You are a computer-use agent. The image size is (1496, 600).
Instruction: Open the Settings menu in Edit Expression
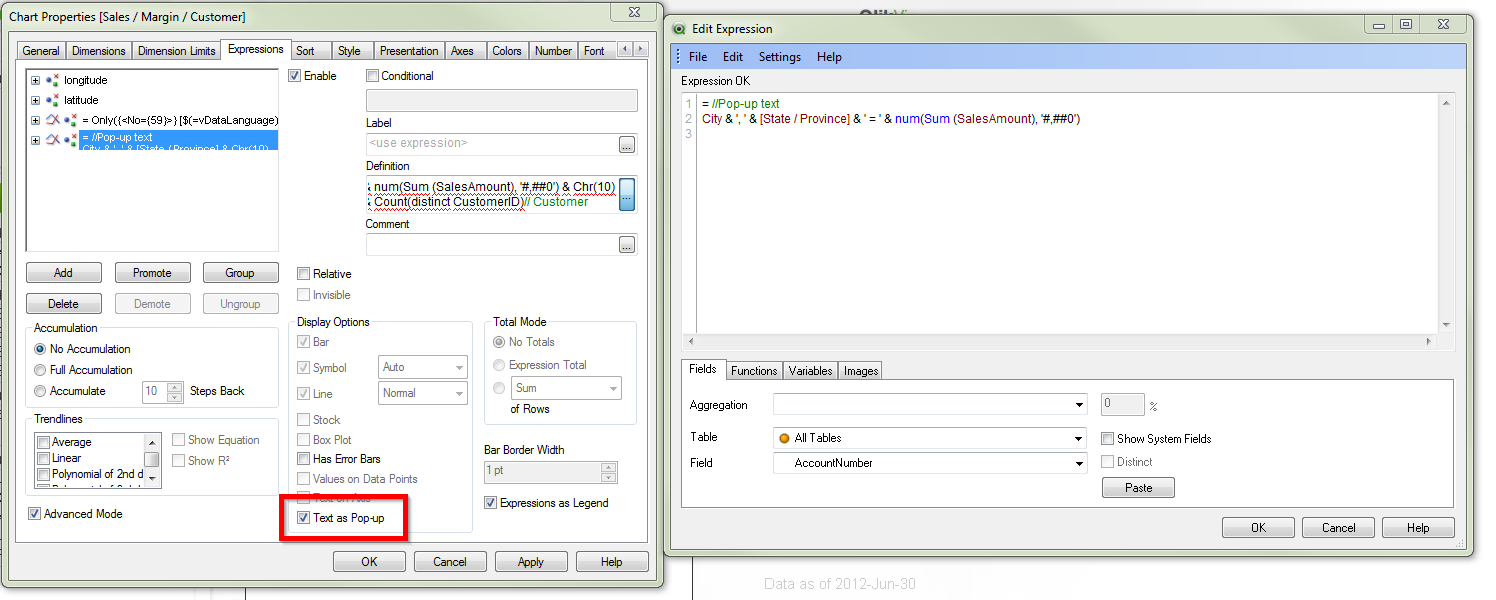pyautogui.click(x=780, y=57)
